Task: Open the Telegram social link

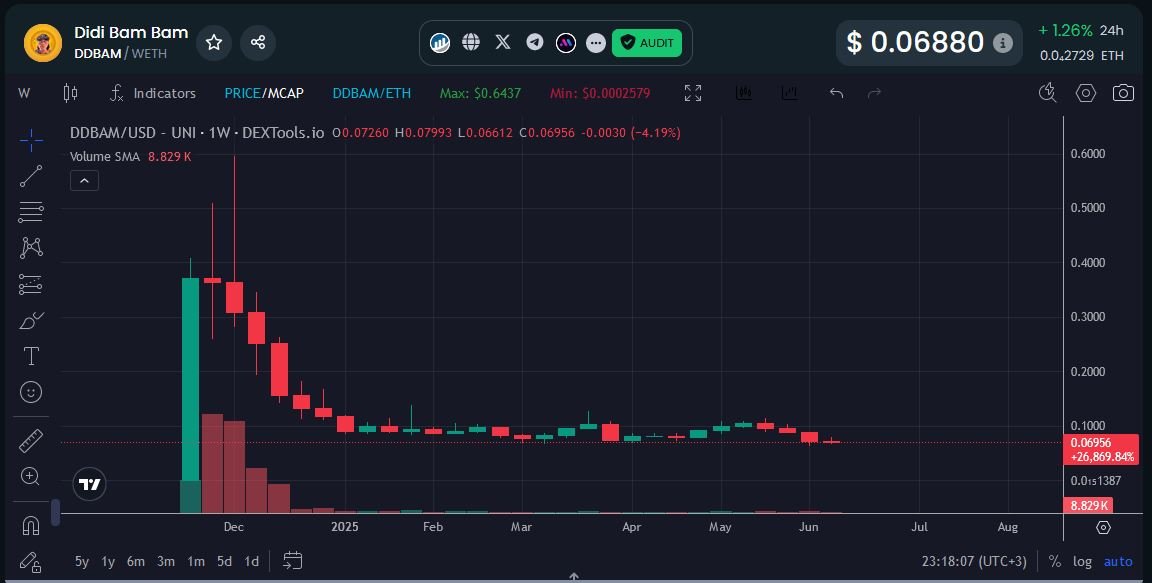Action: [535, 43]
